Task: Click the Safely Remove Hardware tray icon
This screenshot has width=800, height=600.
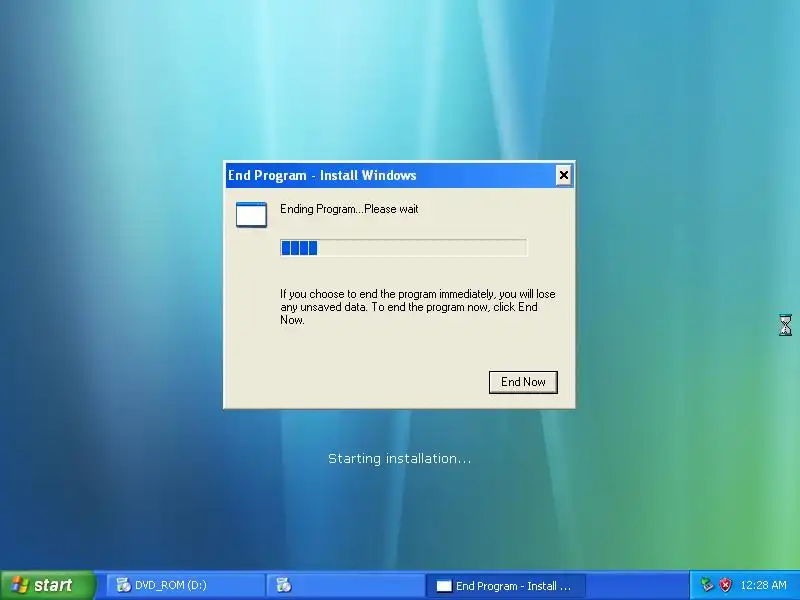Action: coord(707,585)
